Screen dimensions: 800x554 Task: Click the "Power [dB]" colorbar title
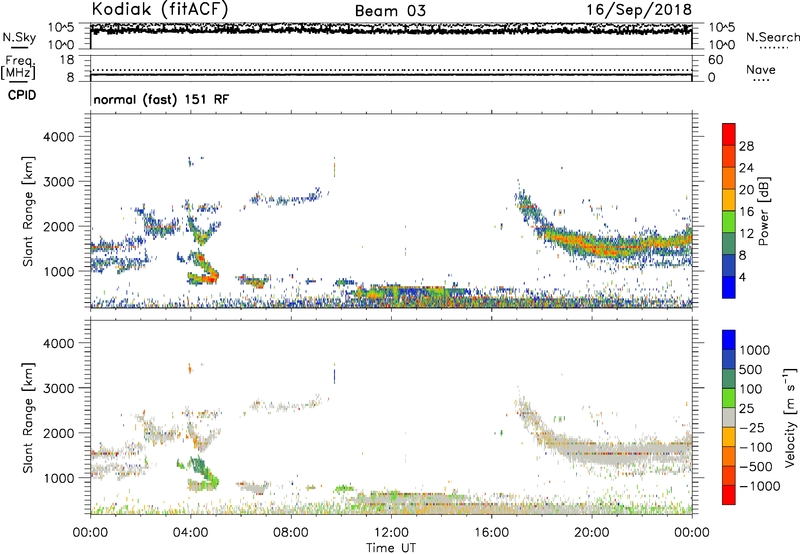click(763, 211)
